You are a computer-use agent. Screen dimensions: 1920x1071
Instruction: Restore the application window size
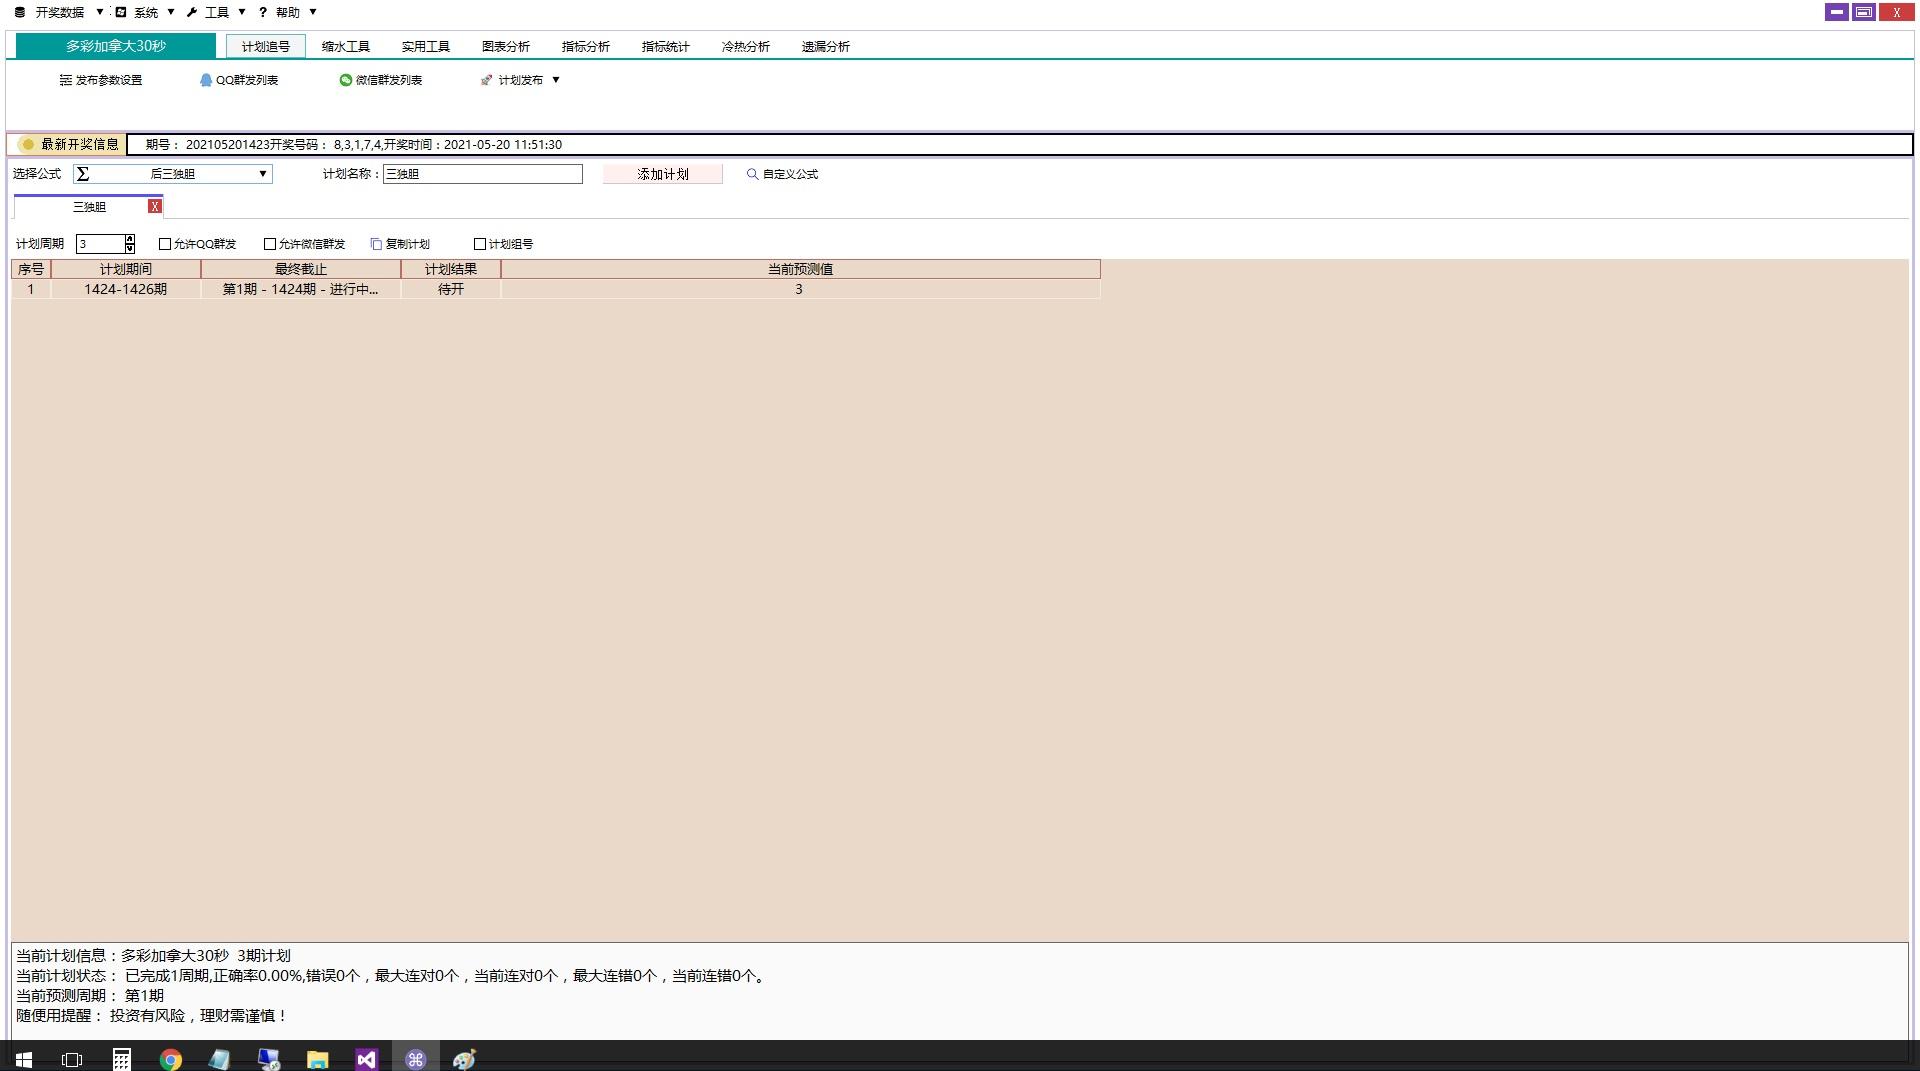pyautogui.click(x=1864, y=12)
